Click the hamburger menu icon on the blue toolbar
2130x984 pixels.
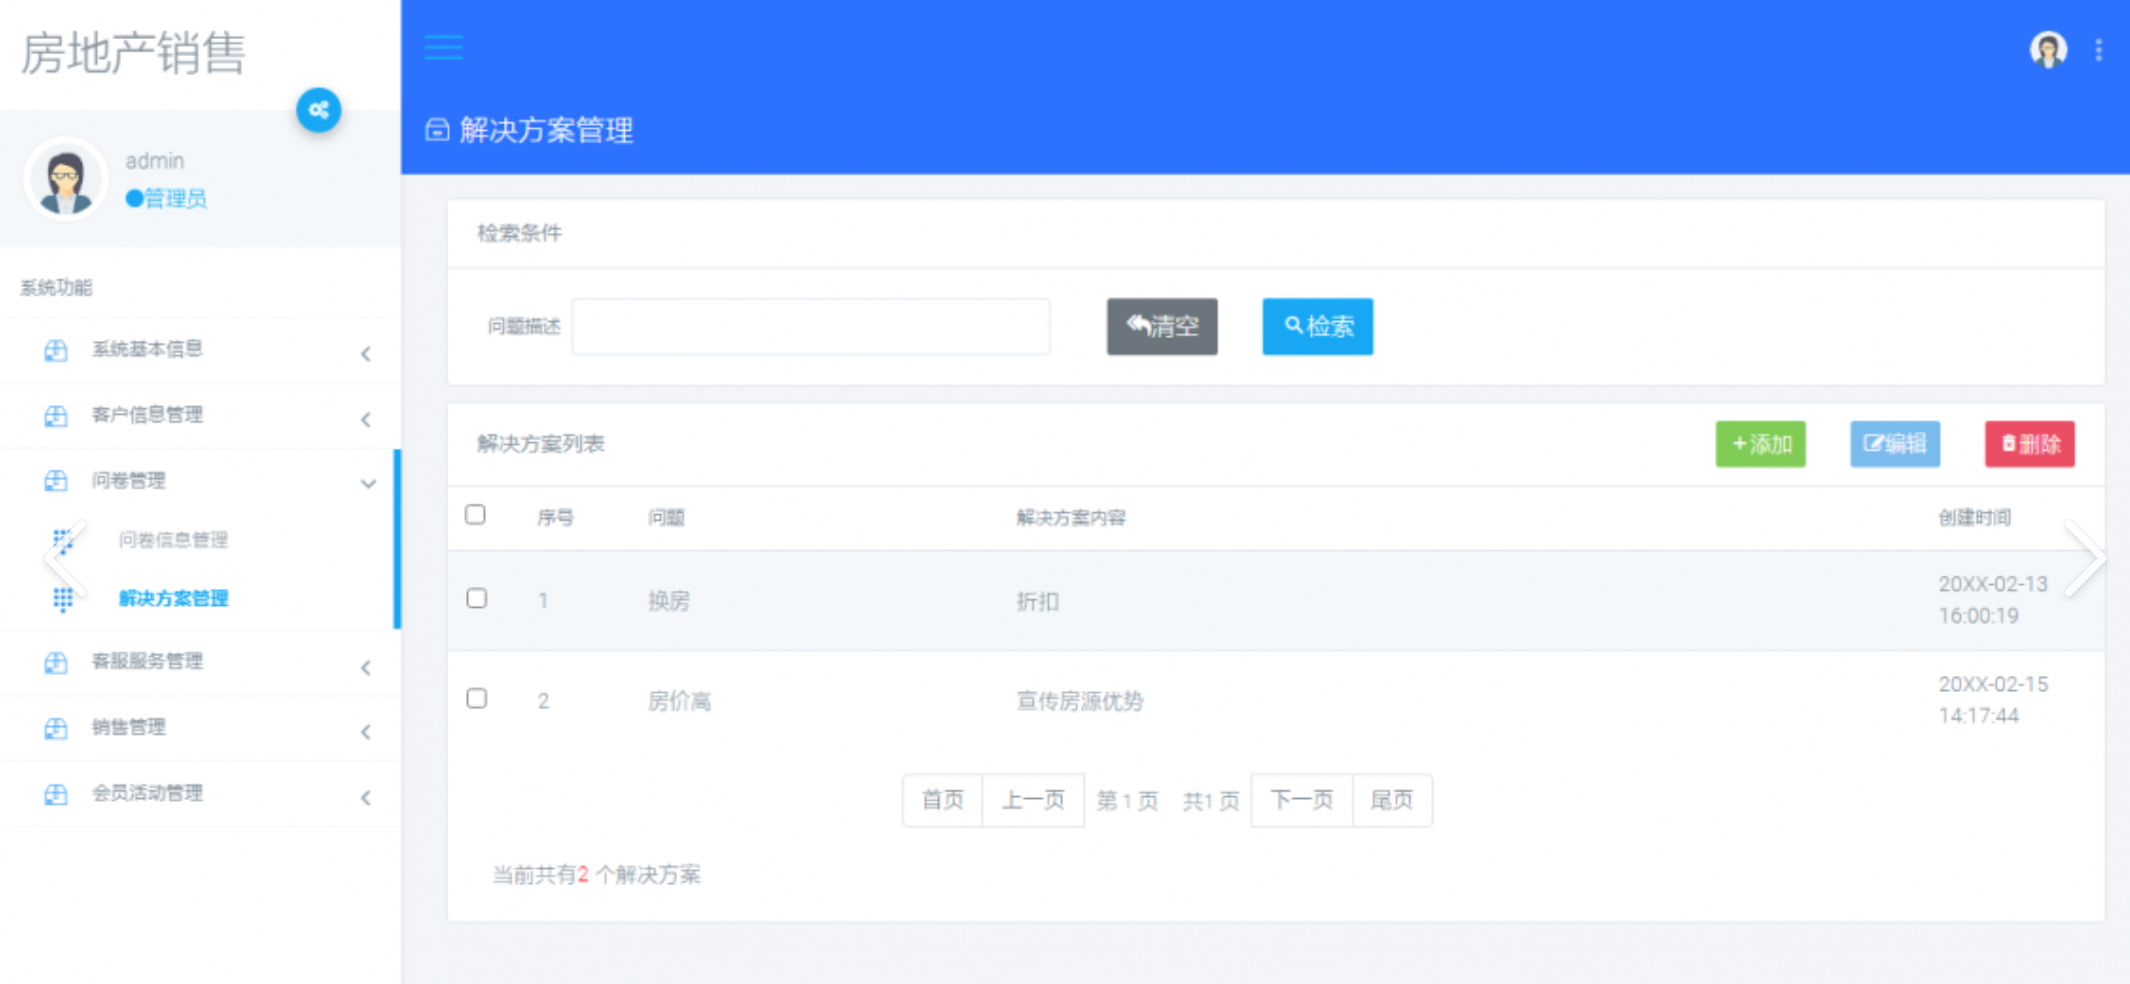click(442, 47)
